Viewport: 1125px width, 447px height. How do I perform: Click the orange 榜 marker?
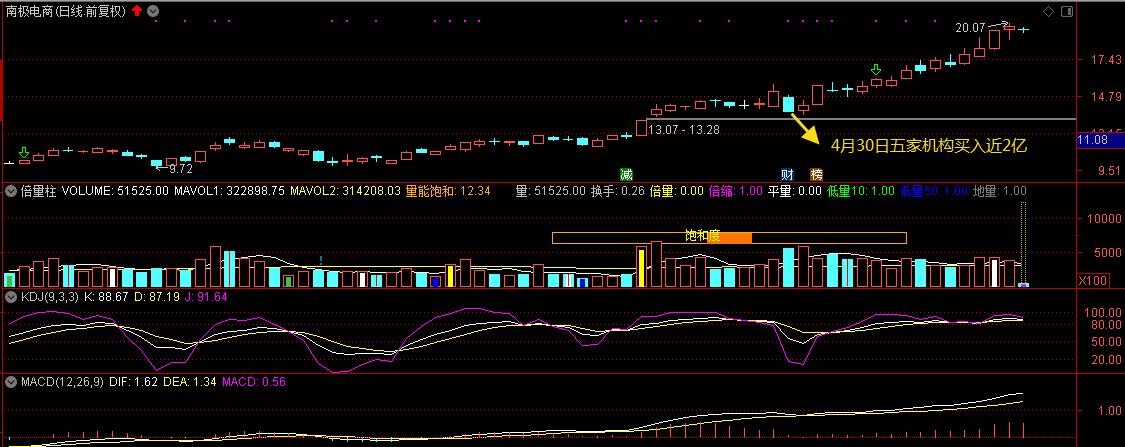816,174
